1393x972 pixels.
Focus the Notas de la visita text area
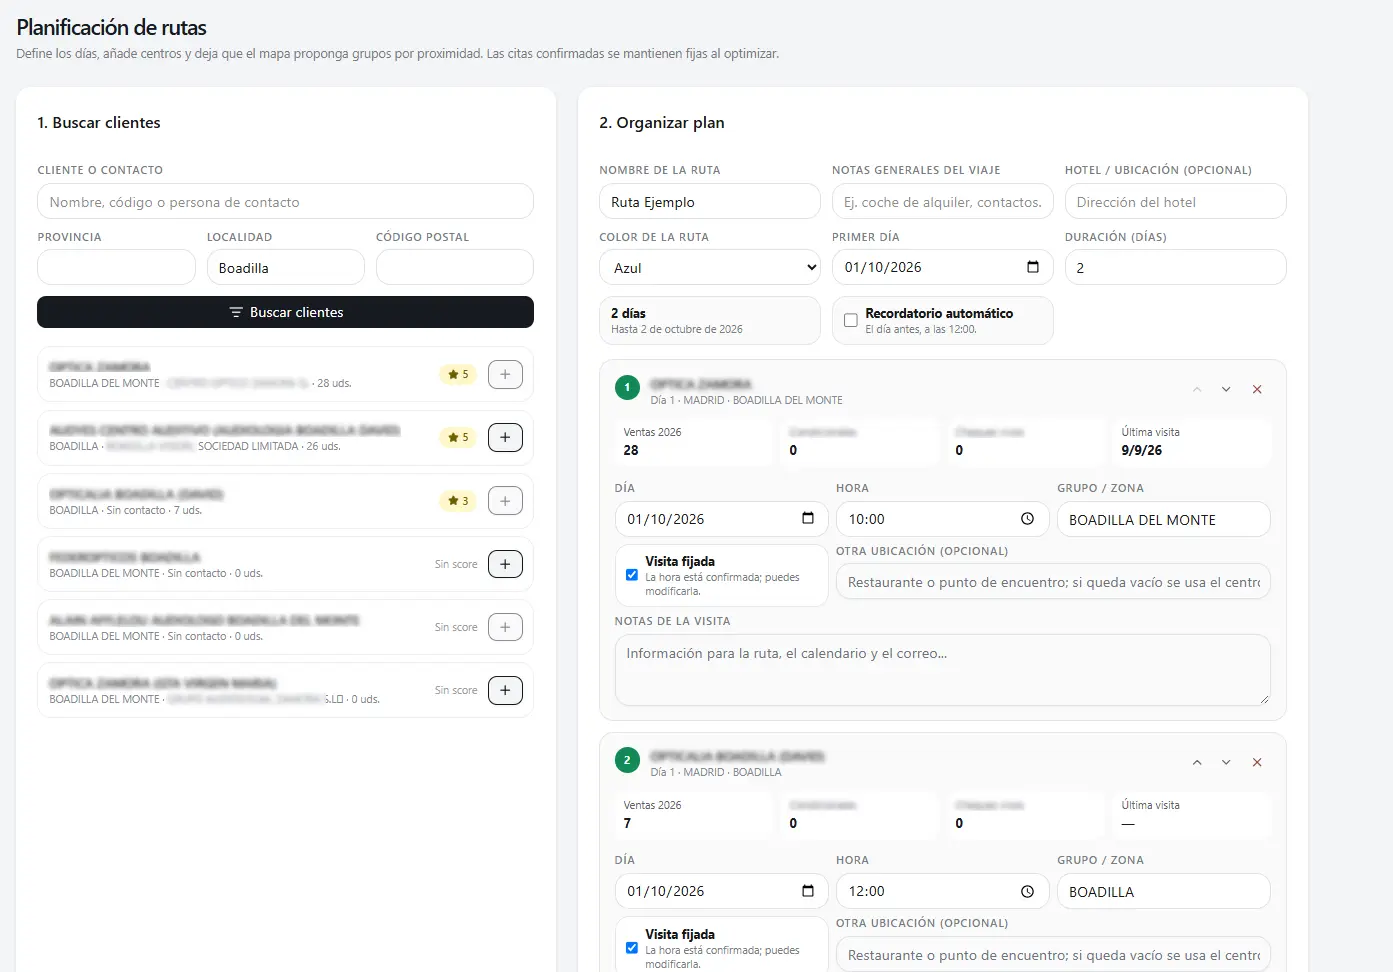pos(942,670)
